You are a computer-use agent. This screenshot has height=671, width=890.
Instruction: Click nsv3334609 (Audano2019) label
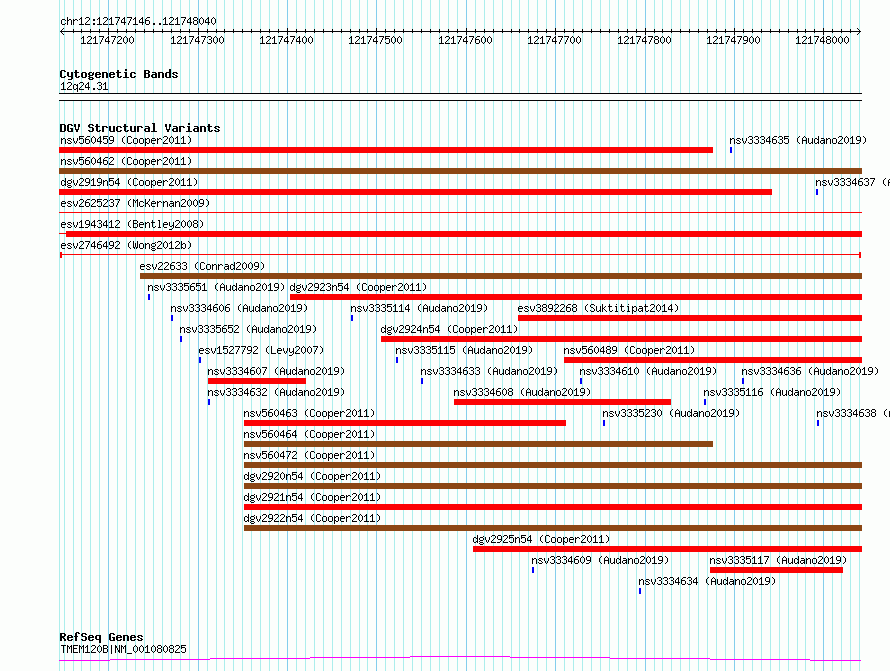(600, 560)
